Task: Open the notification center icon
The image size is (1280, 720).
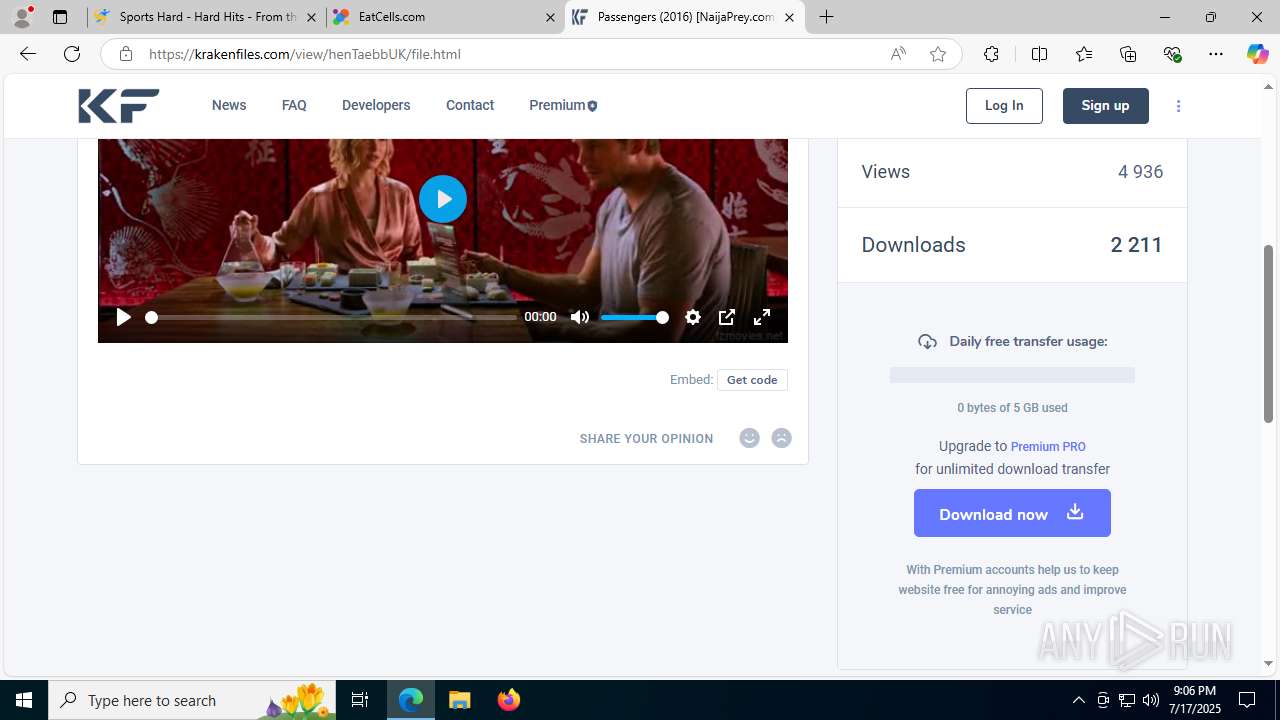Action: [x=1247, y=700]
